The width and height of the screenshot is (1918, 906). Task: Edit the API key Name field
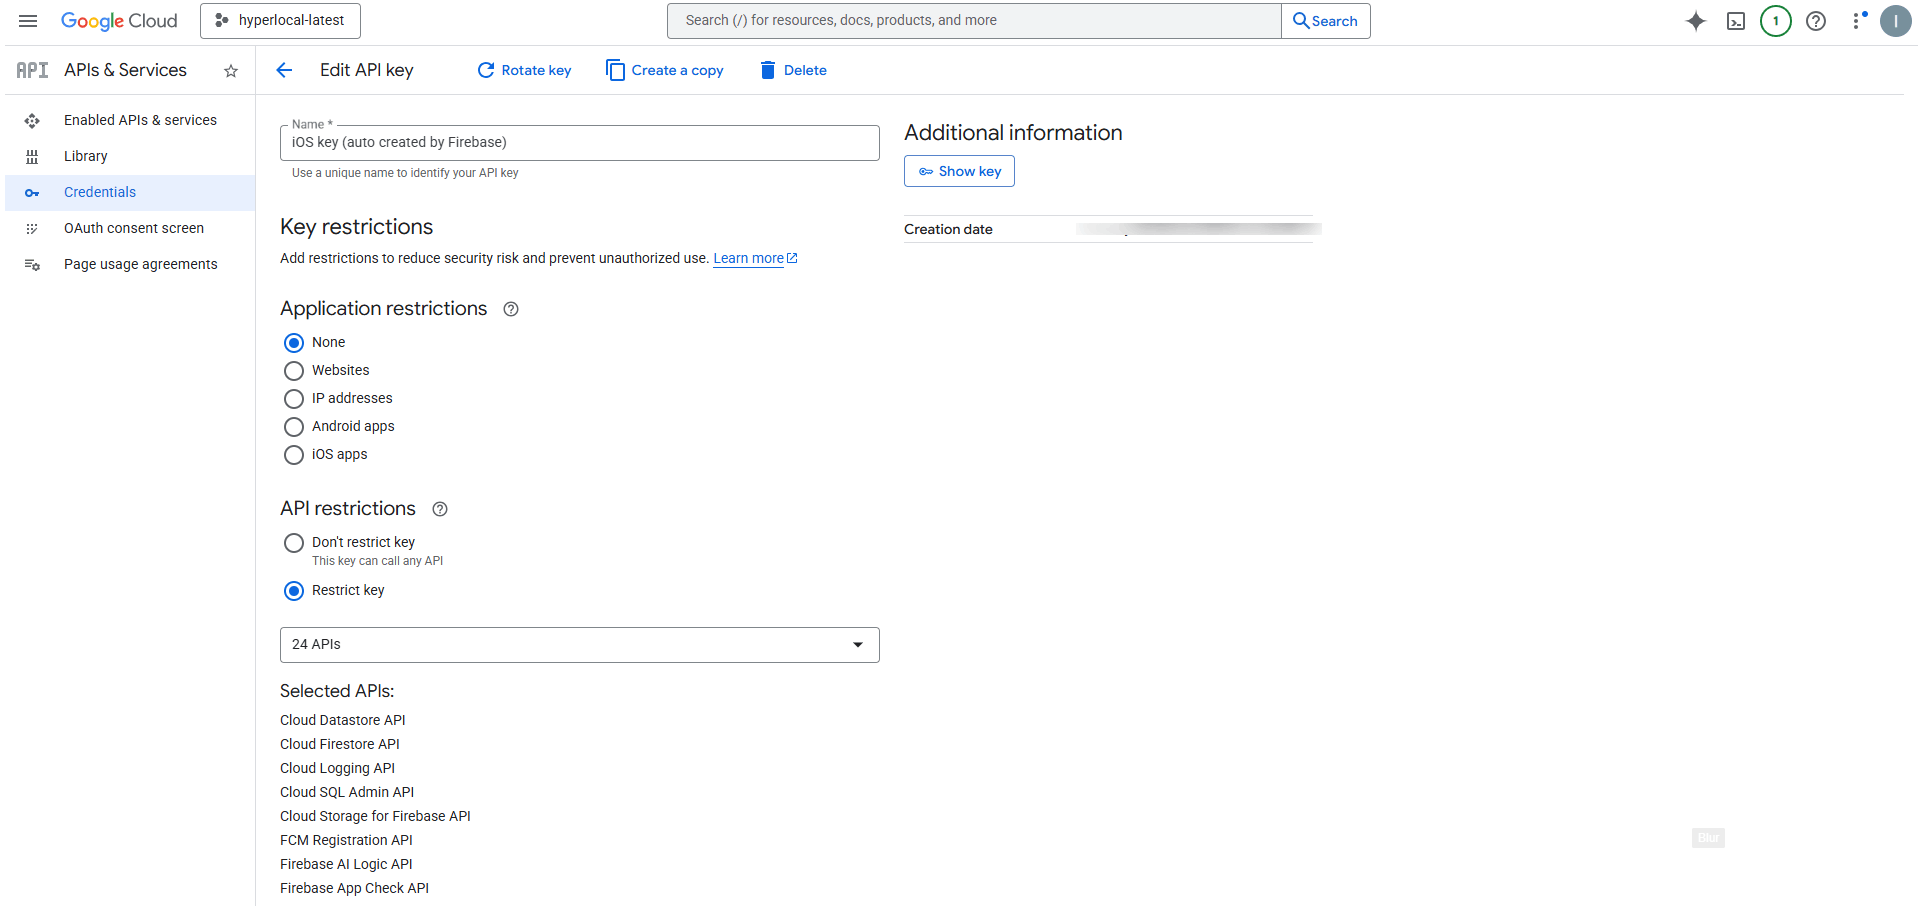pos(580,143)
